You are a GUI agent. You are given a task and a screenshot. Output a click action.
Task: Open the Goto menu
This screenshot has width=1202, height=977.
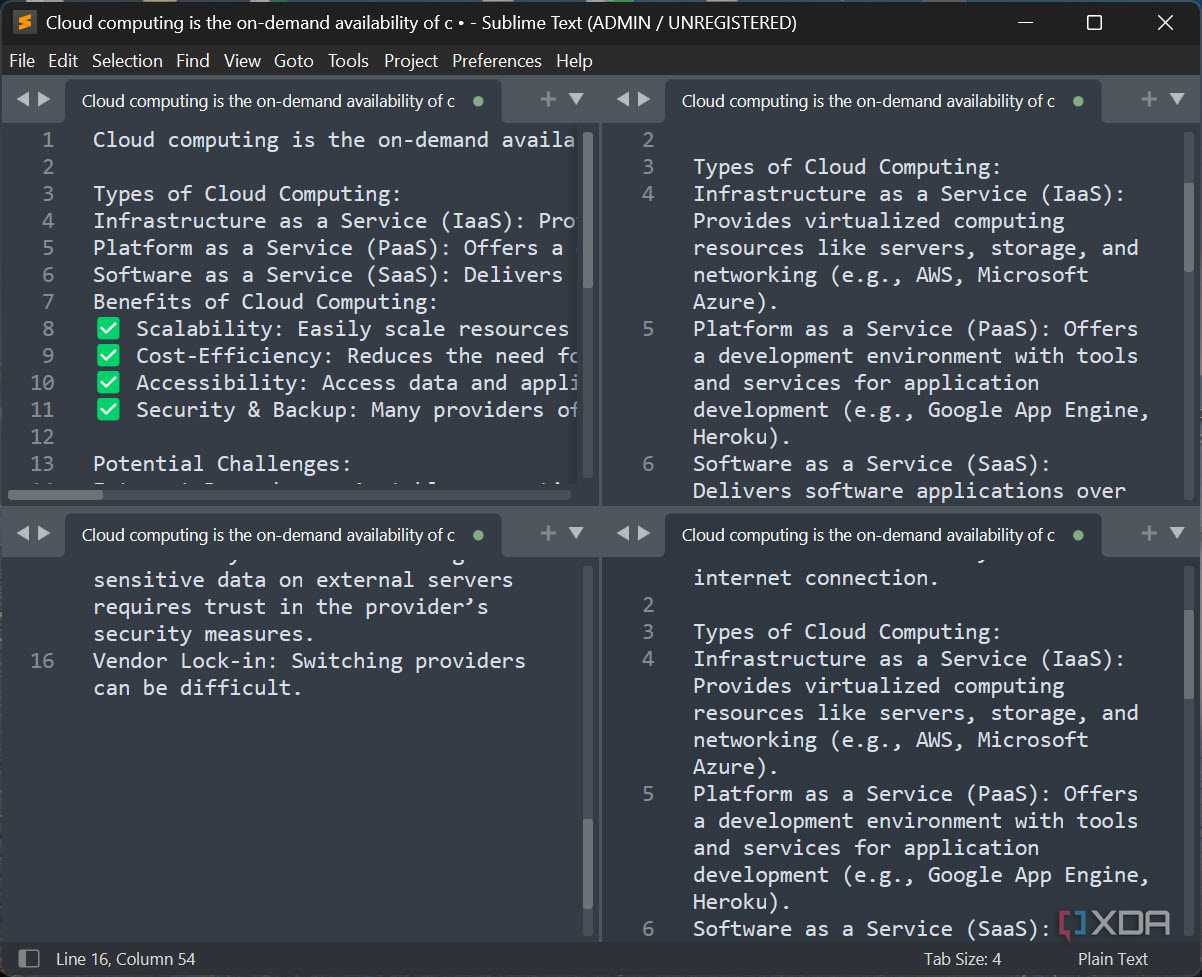(294, 61)
